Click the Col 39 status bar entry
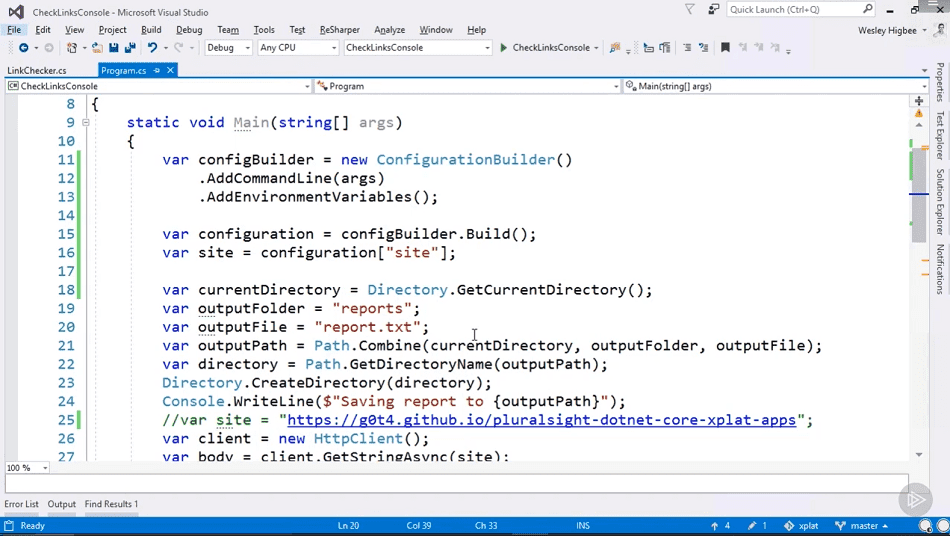The image size is (950, 536). [419, 526]
